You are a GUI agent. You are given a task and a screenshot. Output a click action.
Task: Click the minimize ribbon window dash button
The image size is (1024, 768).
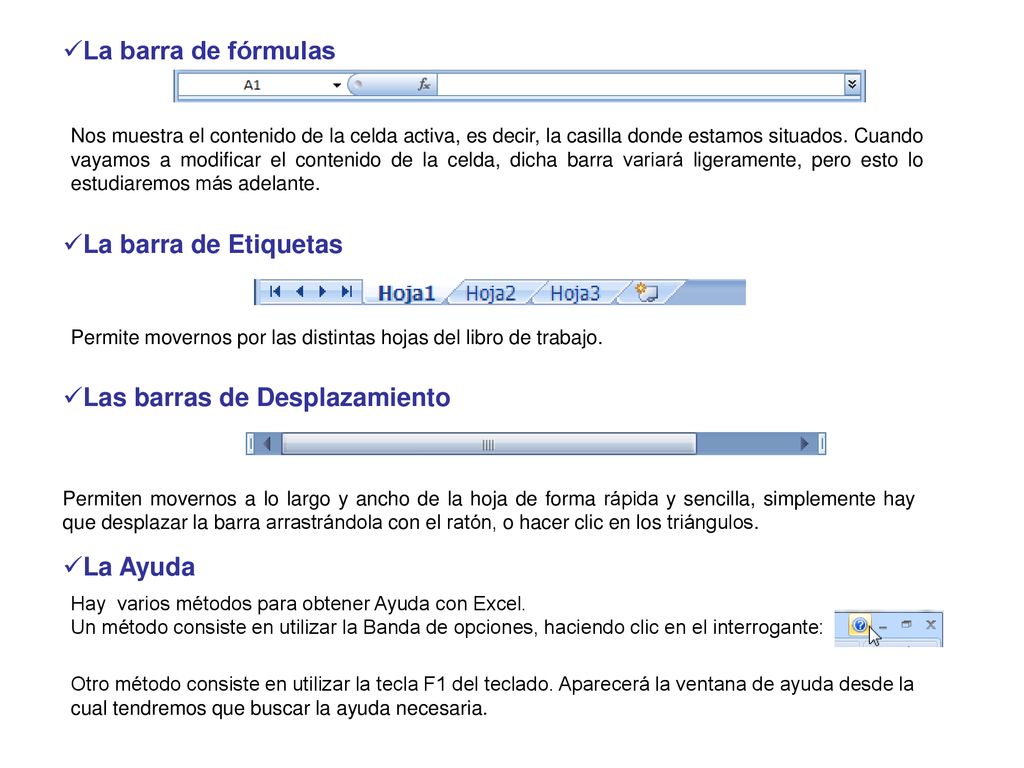[x=883, y=626]
